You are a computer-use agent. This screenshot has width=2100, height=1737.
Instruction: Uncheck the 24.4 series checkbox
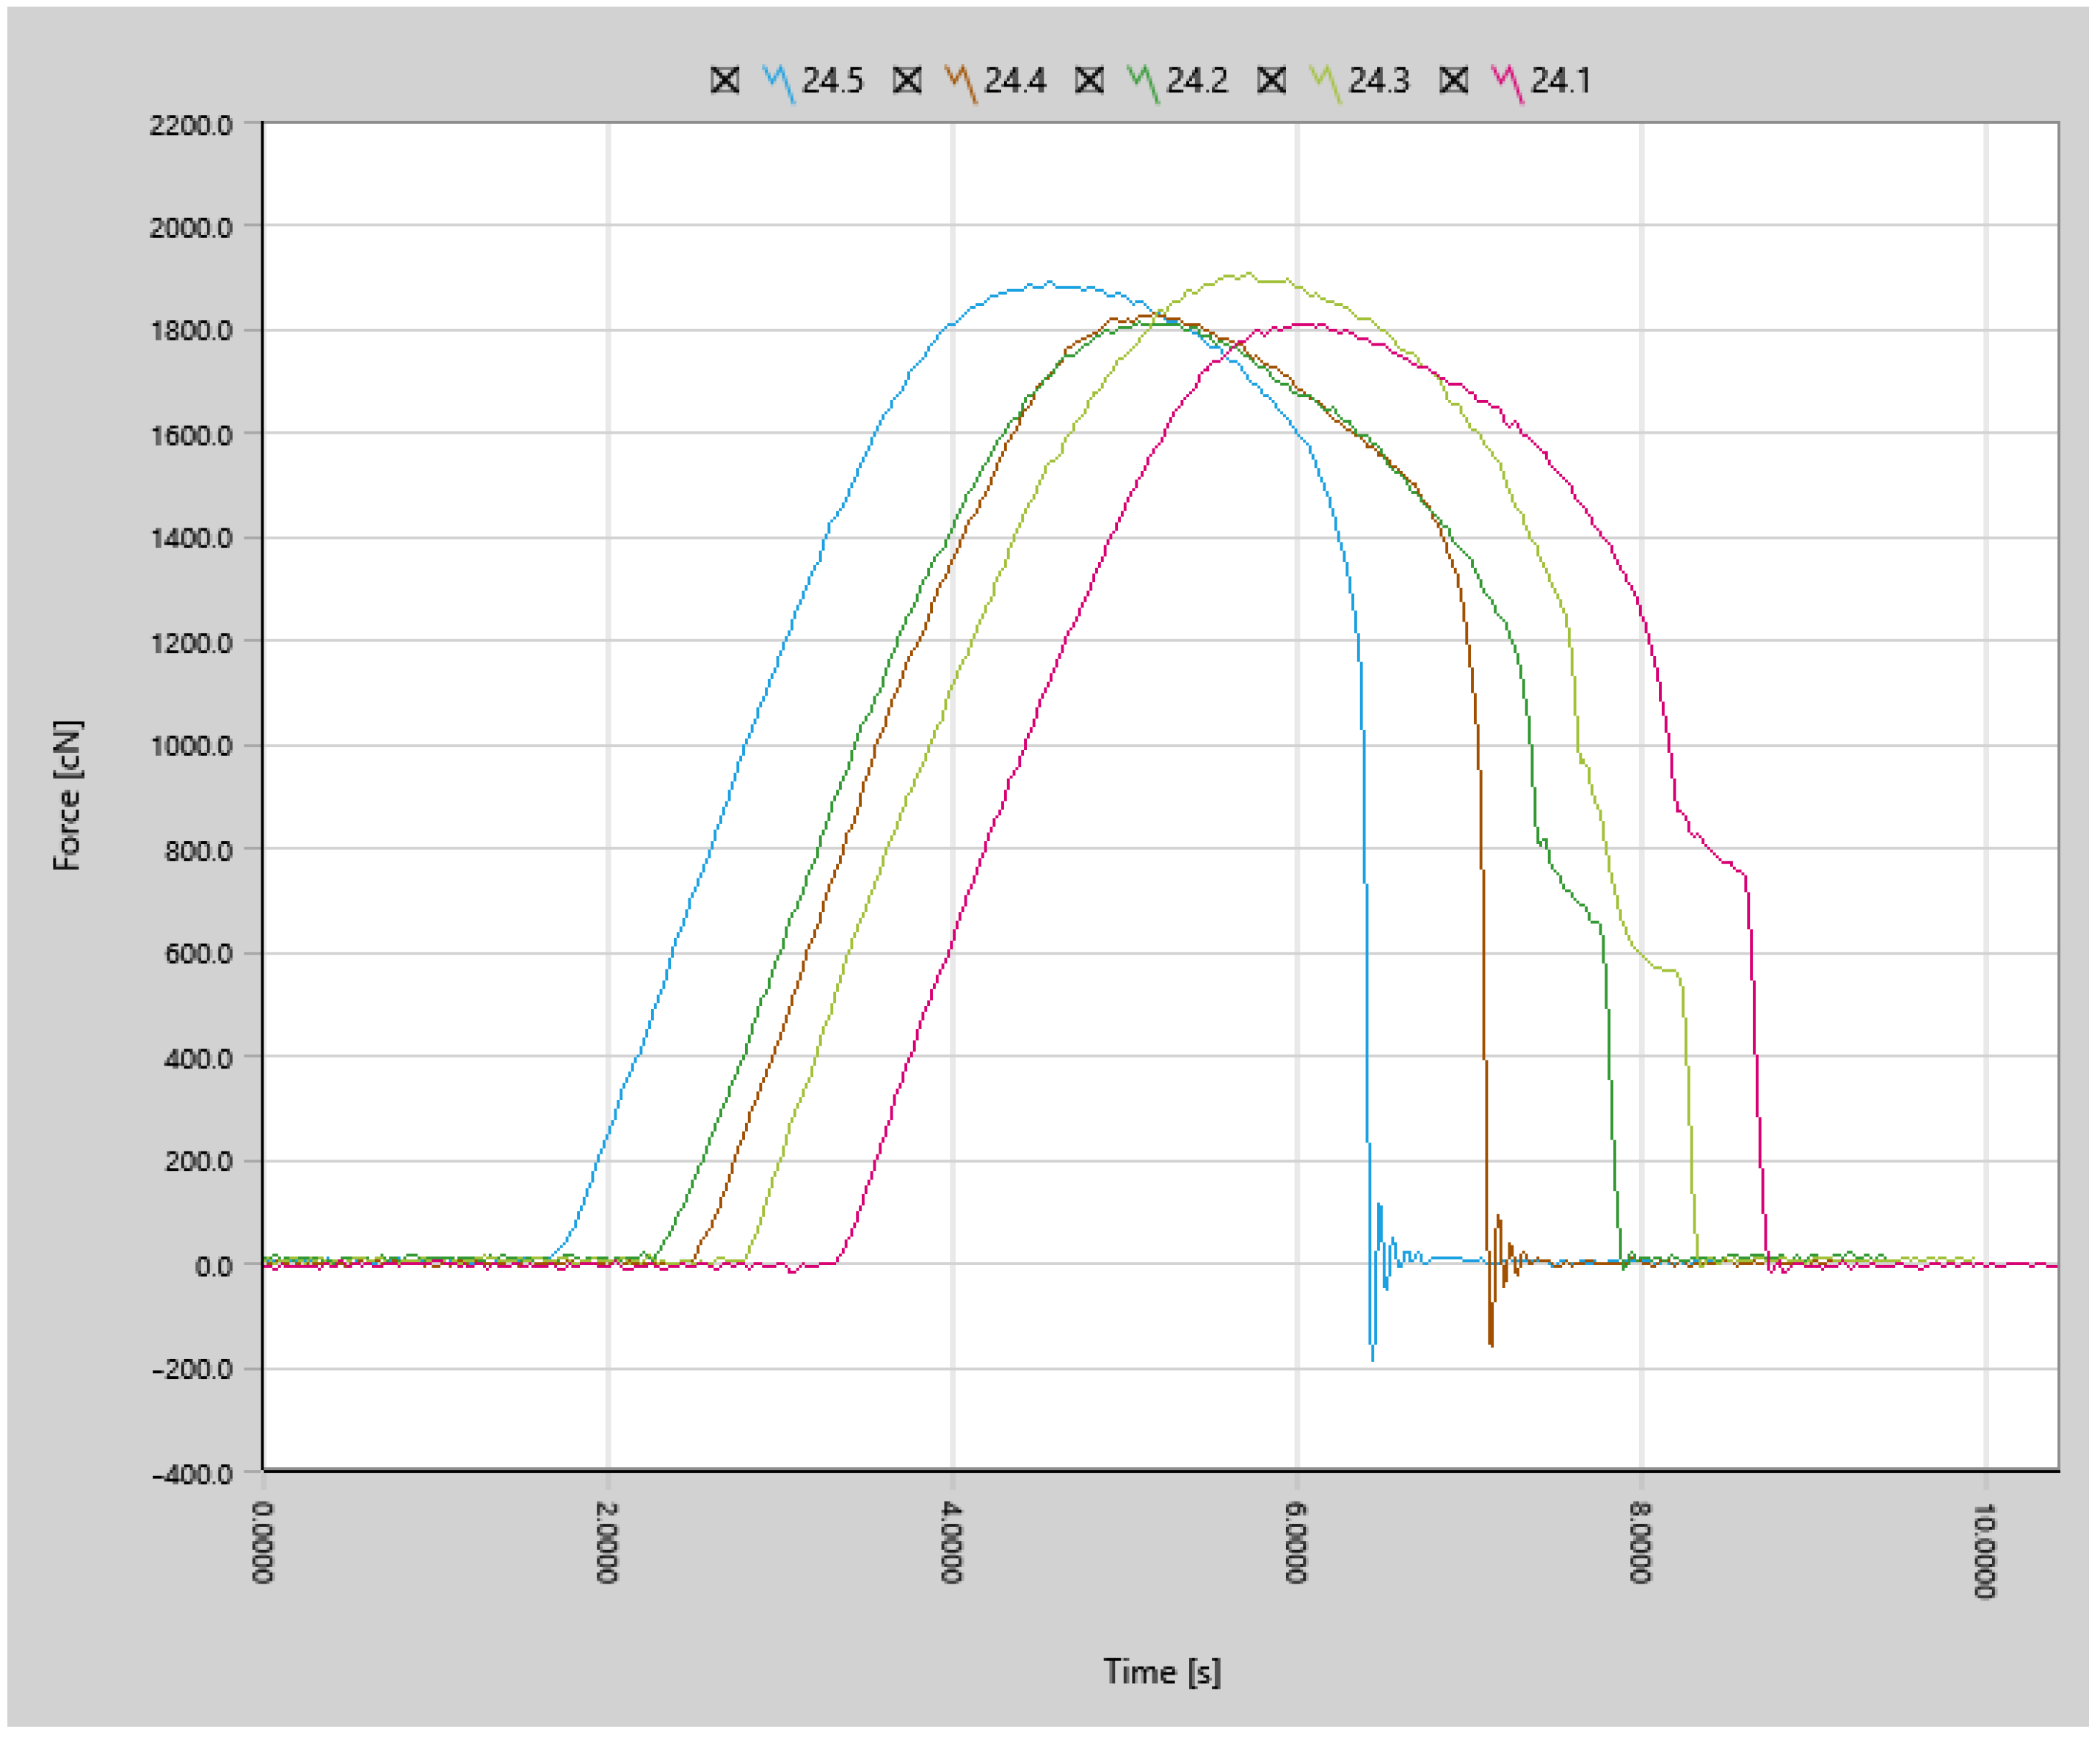click(907, 80)
